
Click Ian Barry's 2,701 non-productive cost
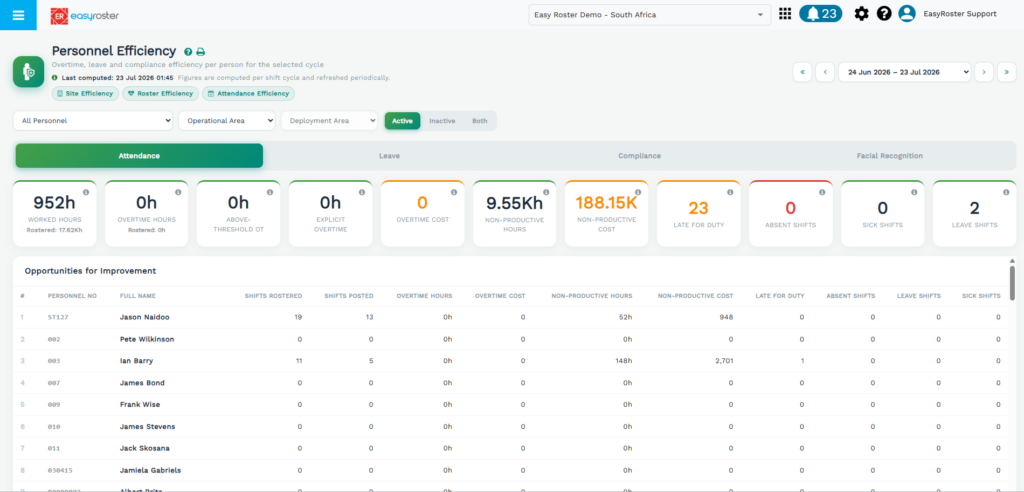click(x=723, y=361)
